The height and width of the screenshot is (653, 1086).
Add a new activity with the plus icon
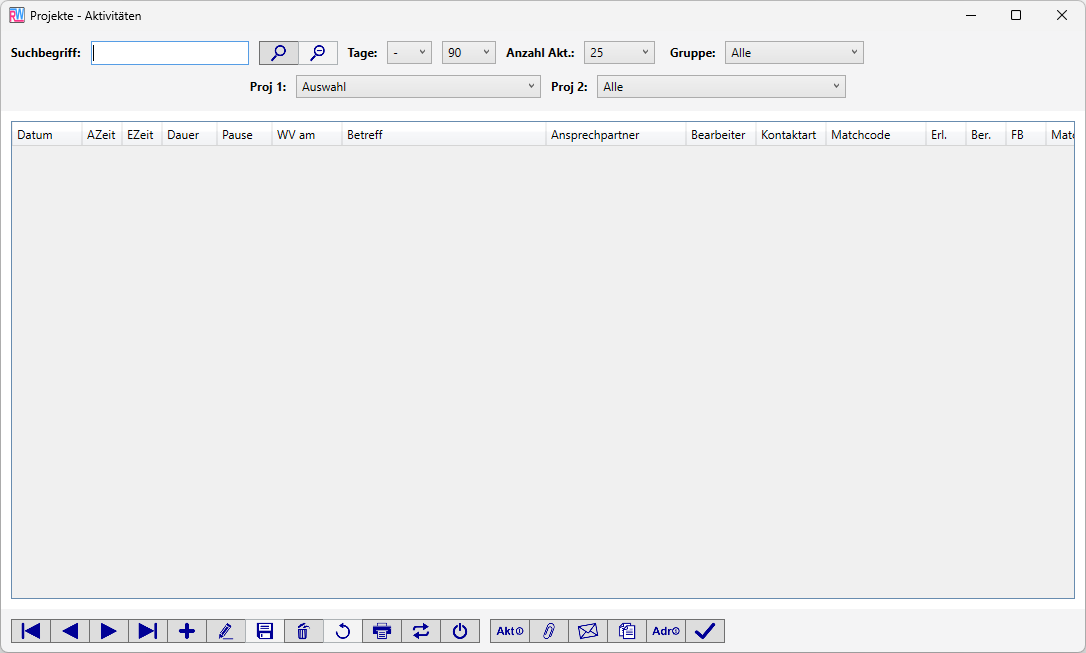point(187,631)
